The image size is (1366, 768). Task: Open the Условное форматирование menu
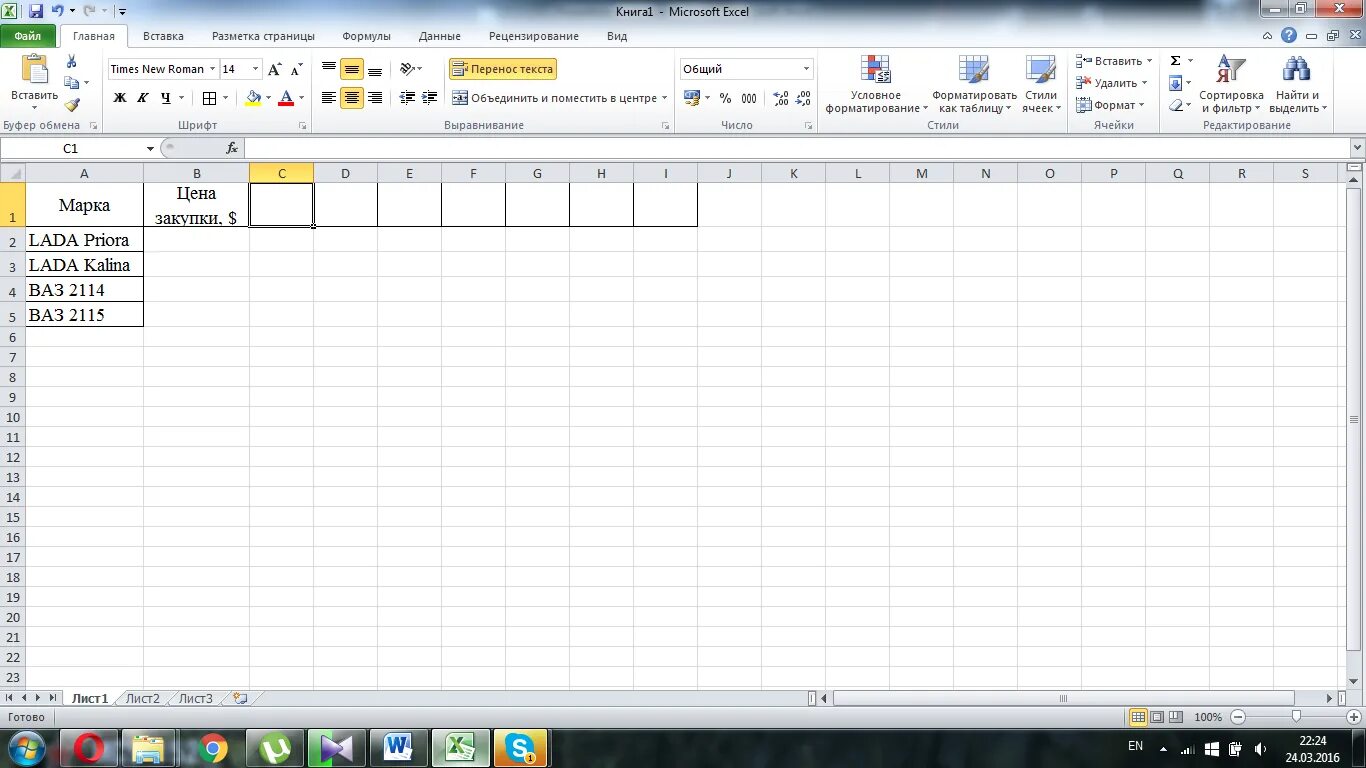click(876, 84)
